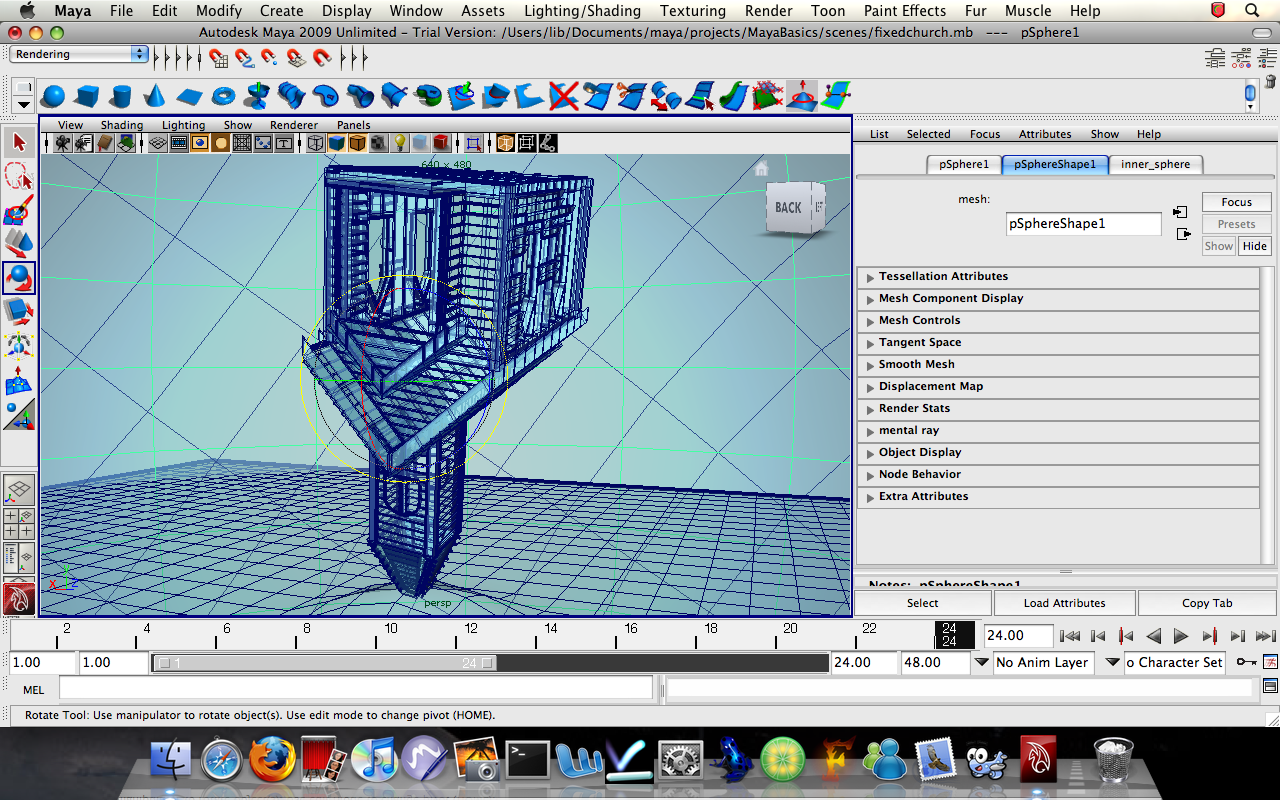
Task: Click the select camera icon in viewport toolbar
Action: tap(63, 143)
